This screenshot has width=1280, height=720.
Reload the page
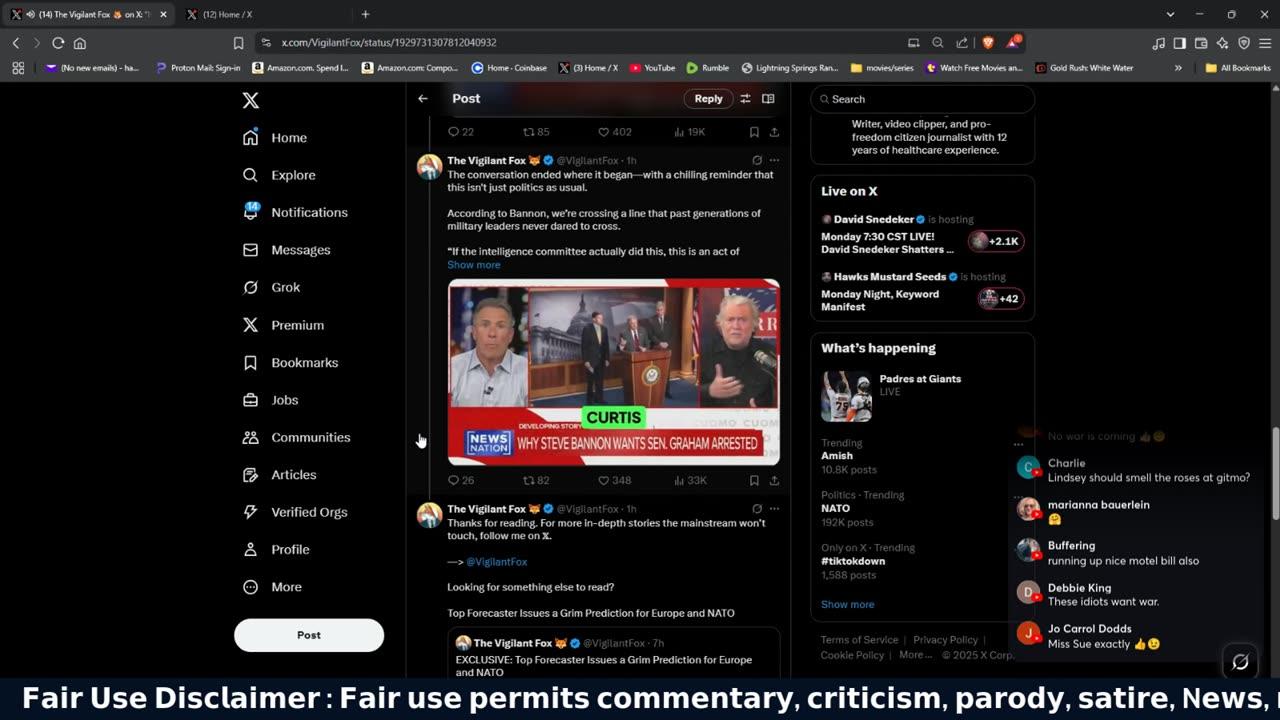click(58, 43)
